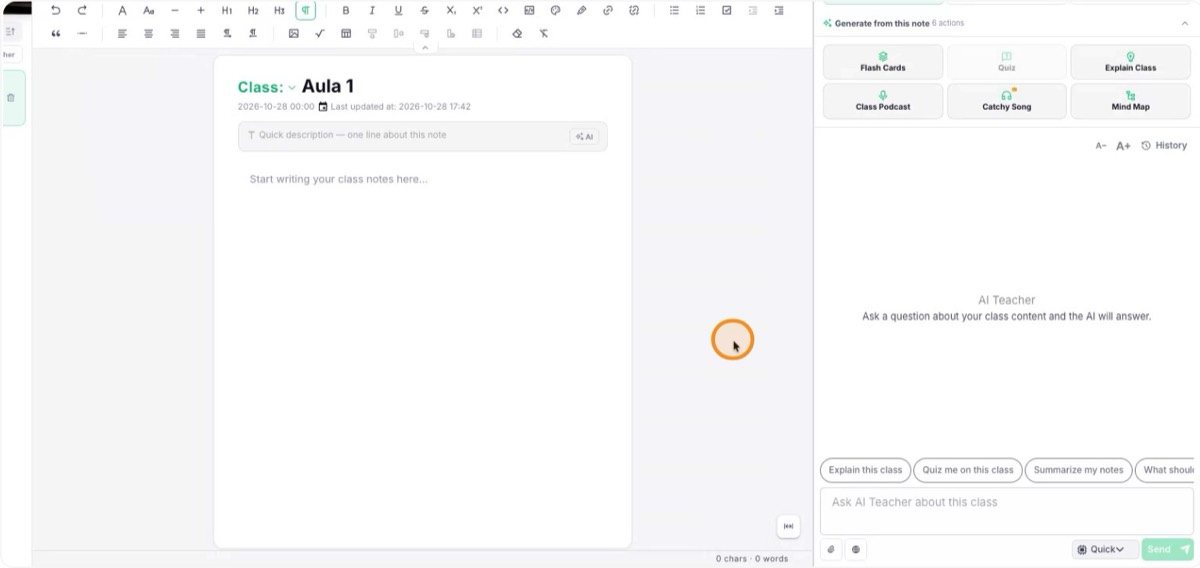Increase chat font size with A+
1200x568 pixels.
(x=1123, y=146)
